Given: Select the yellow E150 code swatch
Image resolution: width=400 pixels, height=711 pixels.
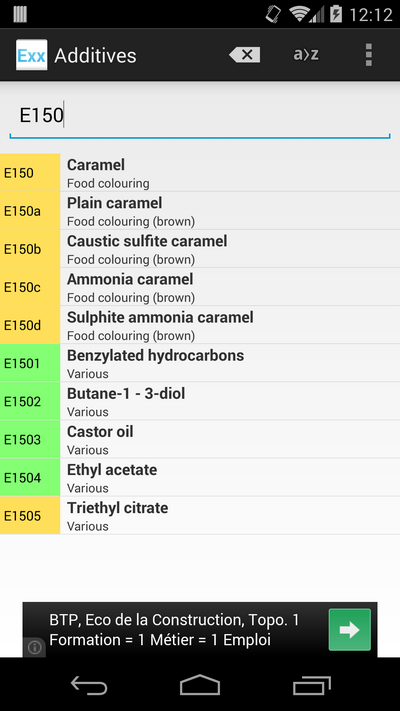Looking at the screenshot, I should [x=30, y=173].
